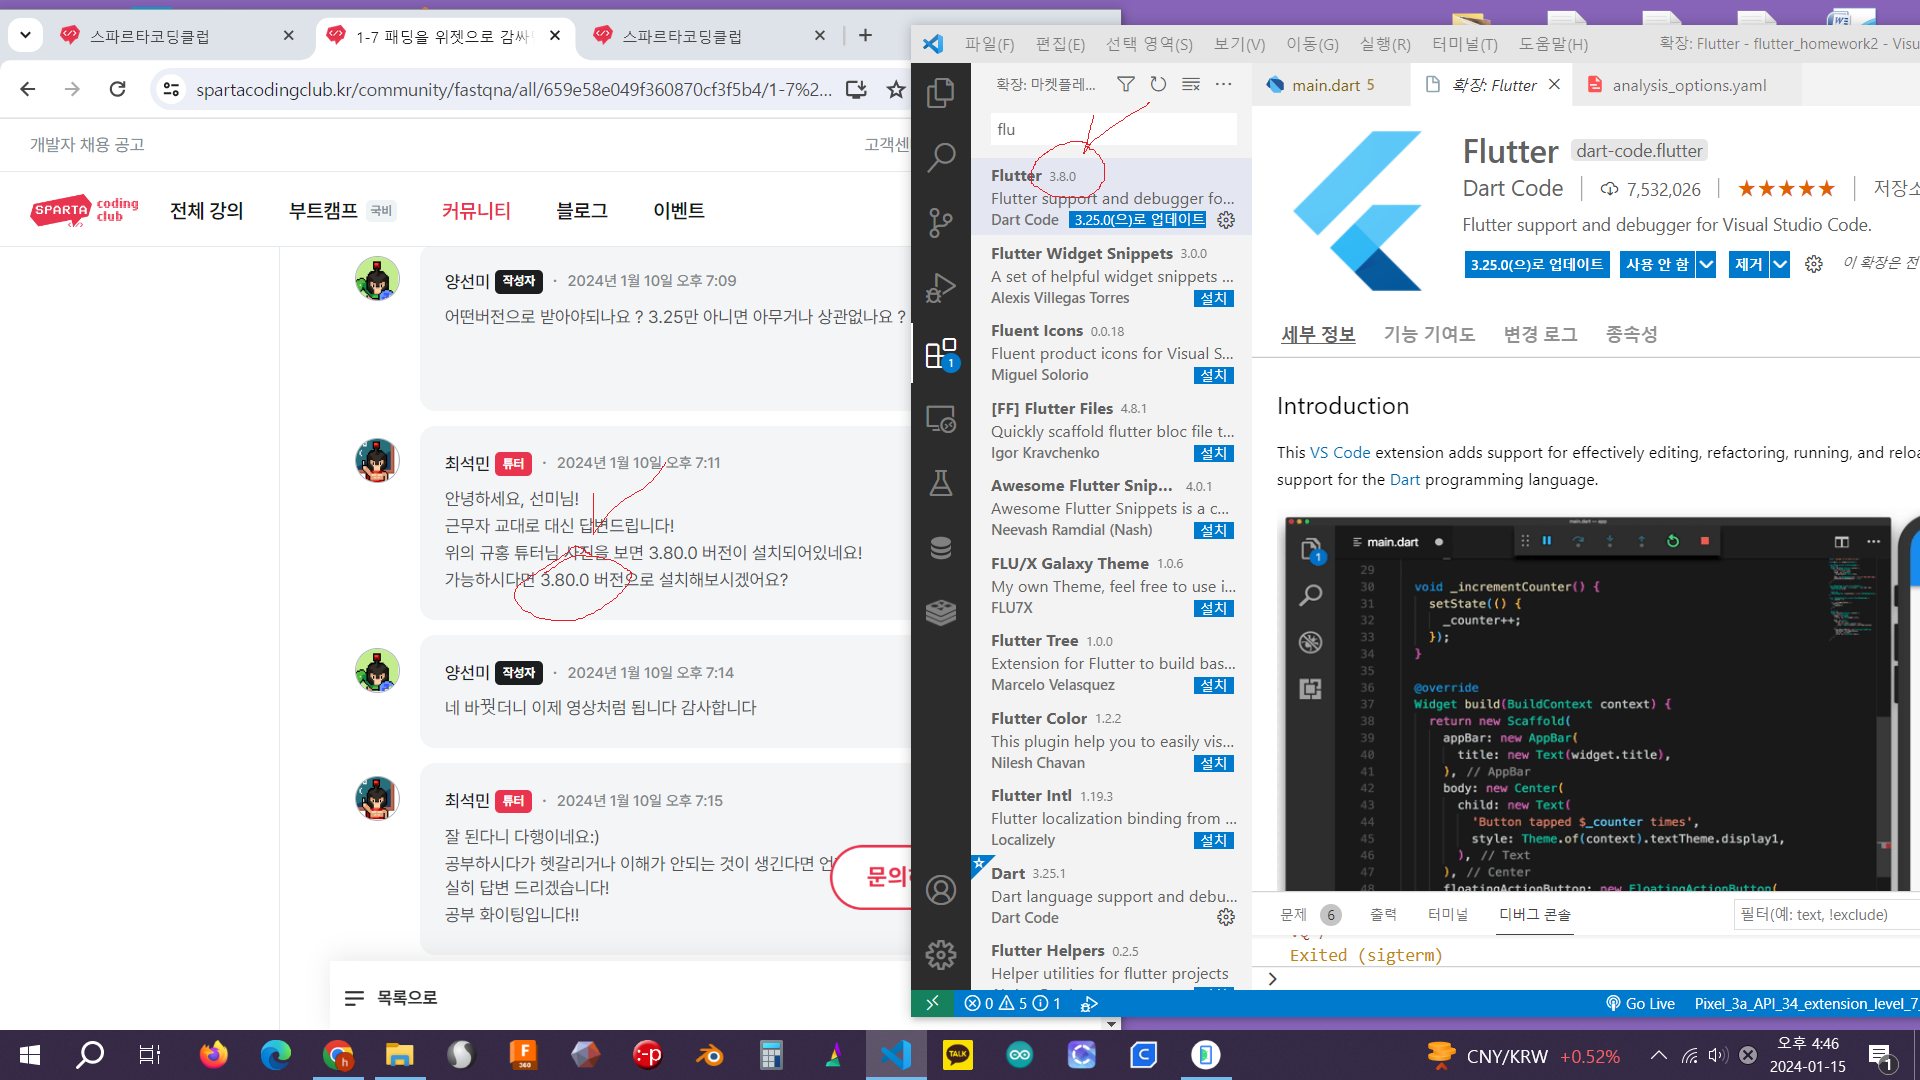Go back in Chrome browser

pos(28,90)
